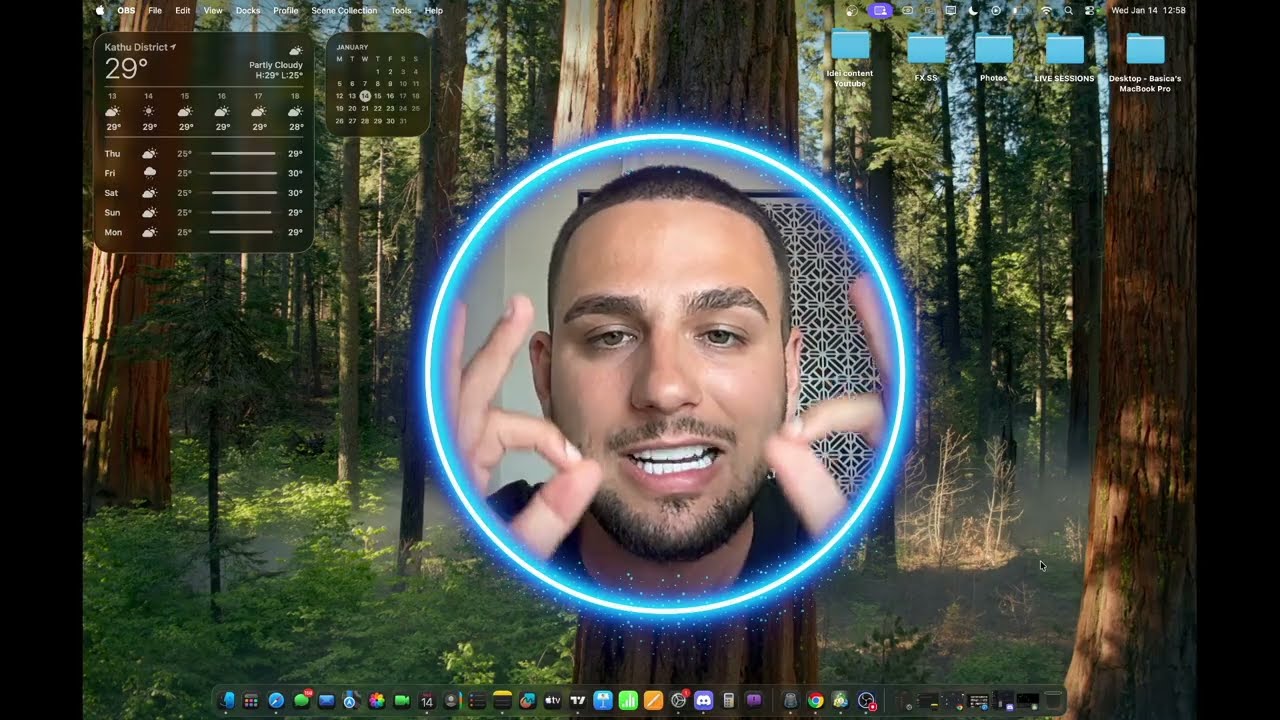
Task: Open the Docks menu
Action: coord(248,10)
